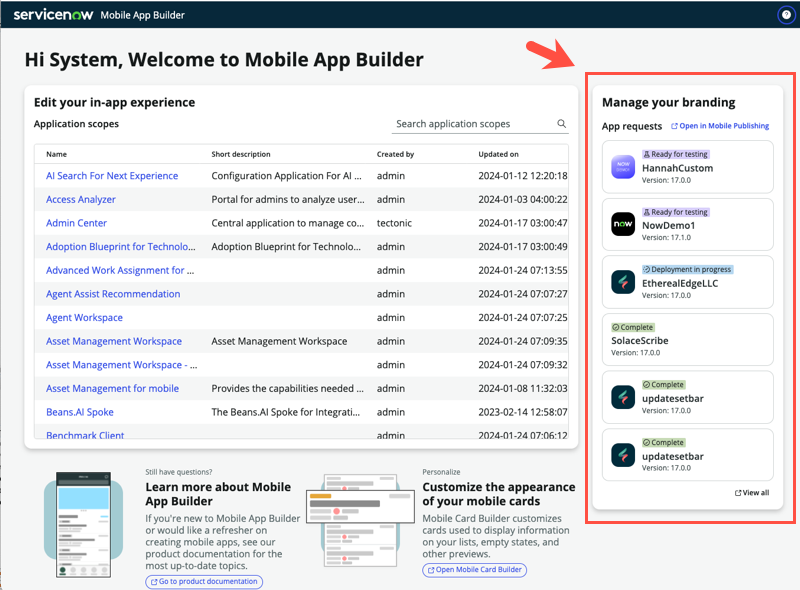The image size is (800, 590).
Task: Click View all app requests
Action: [752, 493]
